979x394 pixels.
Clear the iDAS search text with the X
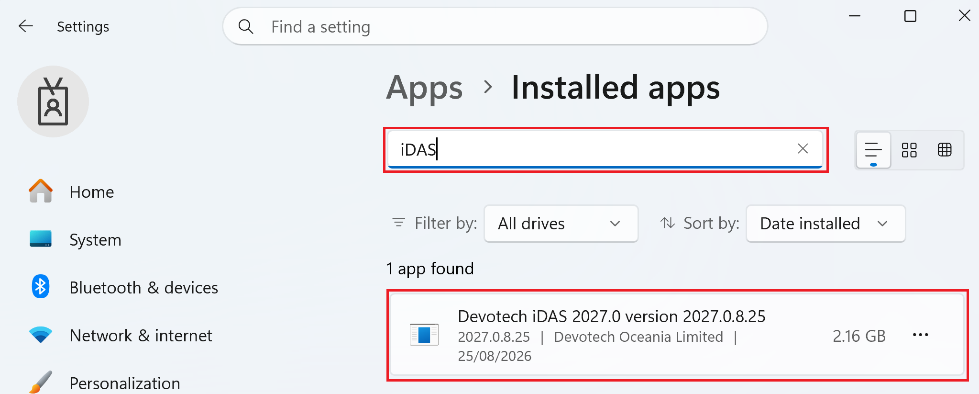tap(803, 149)
